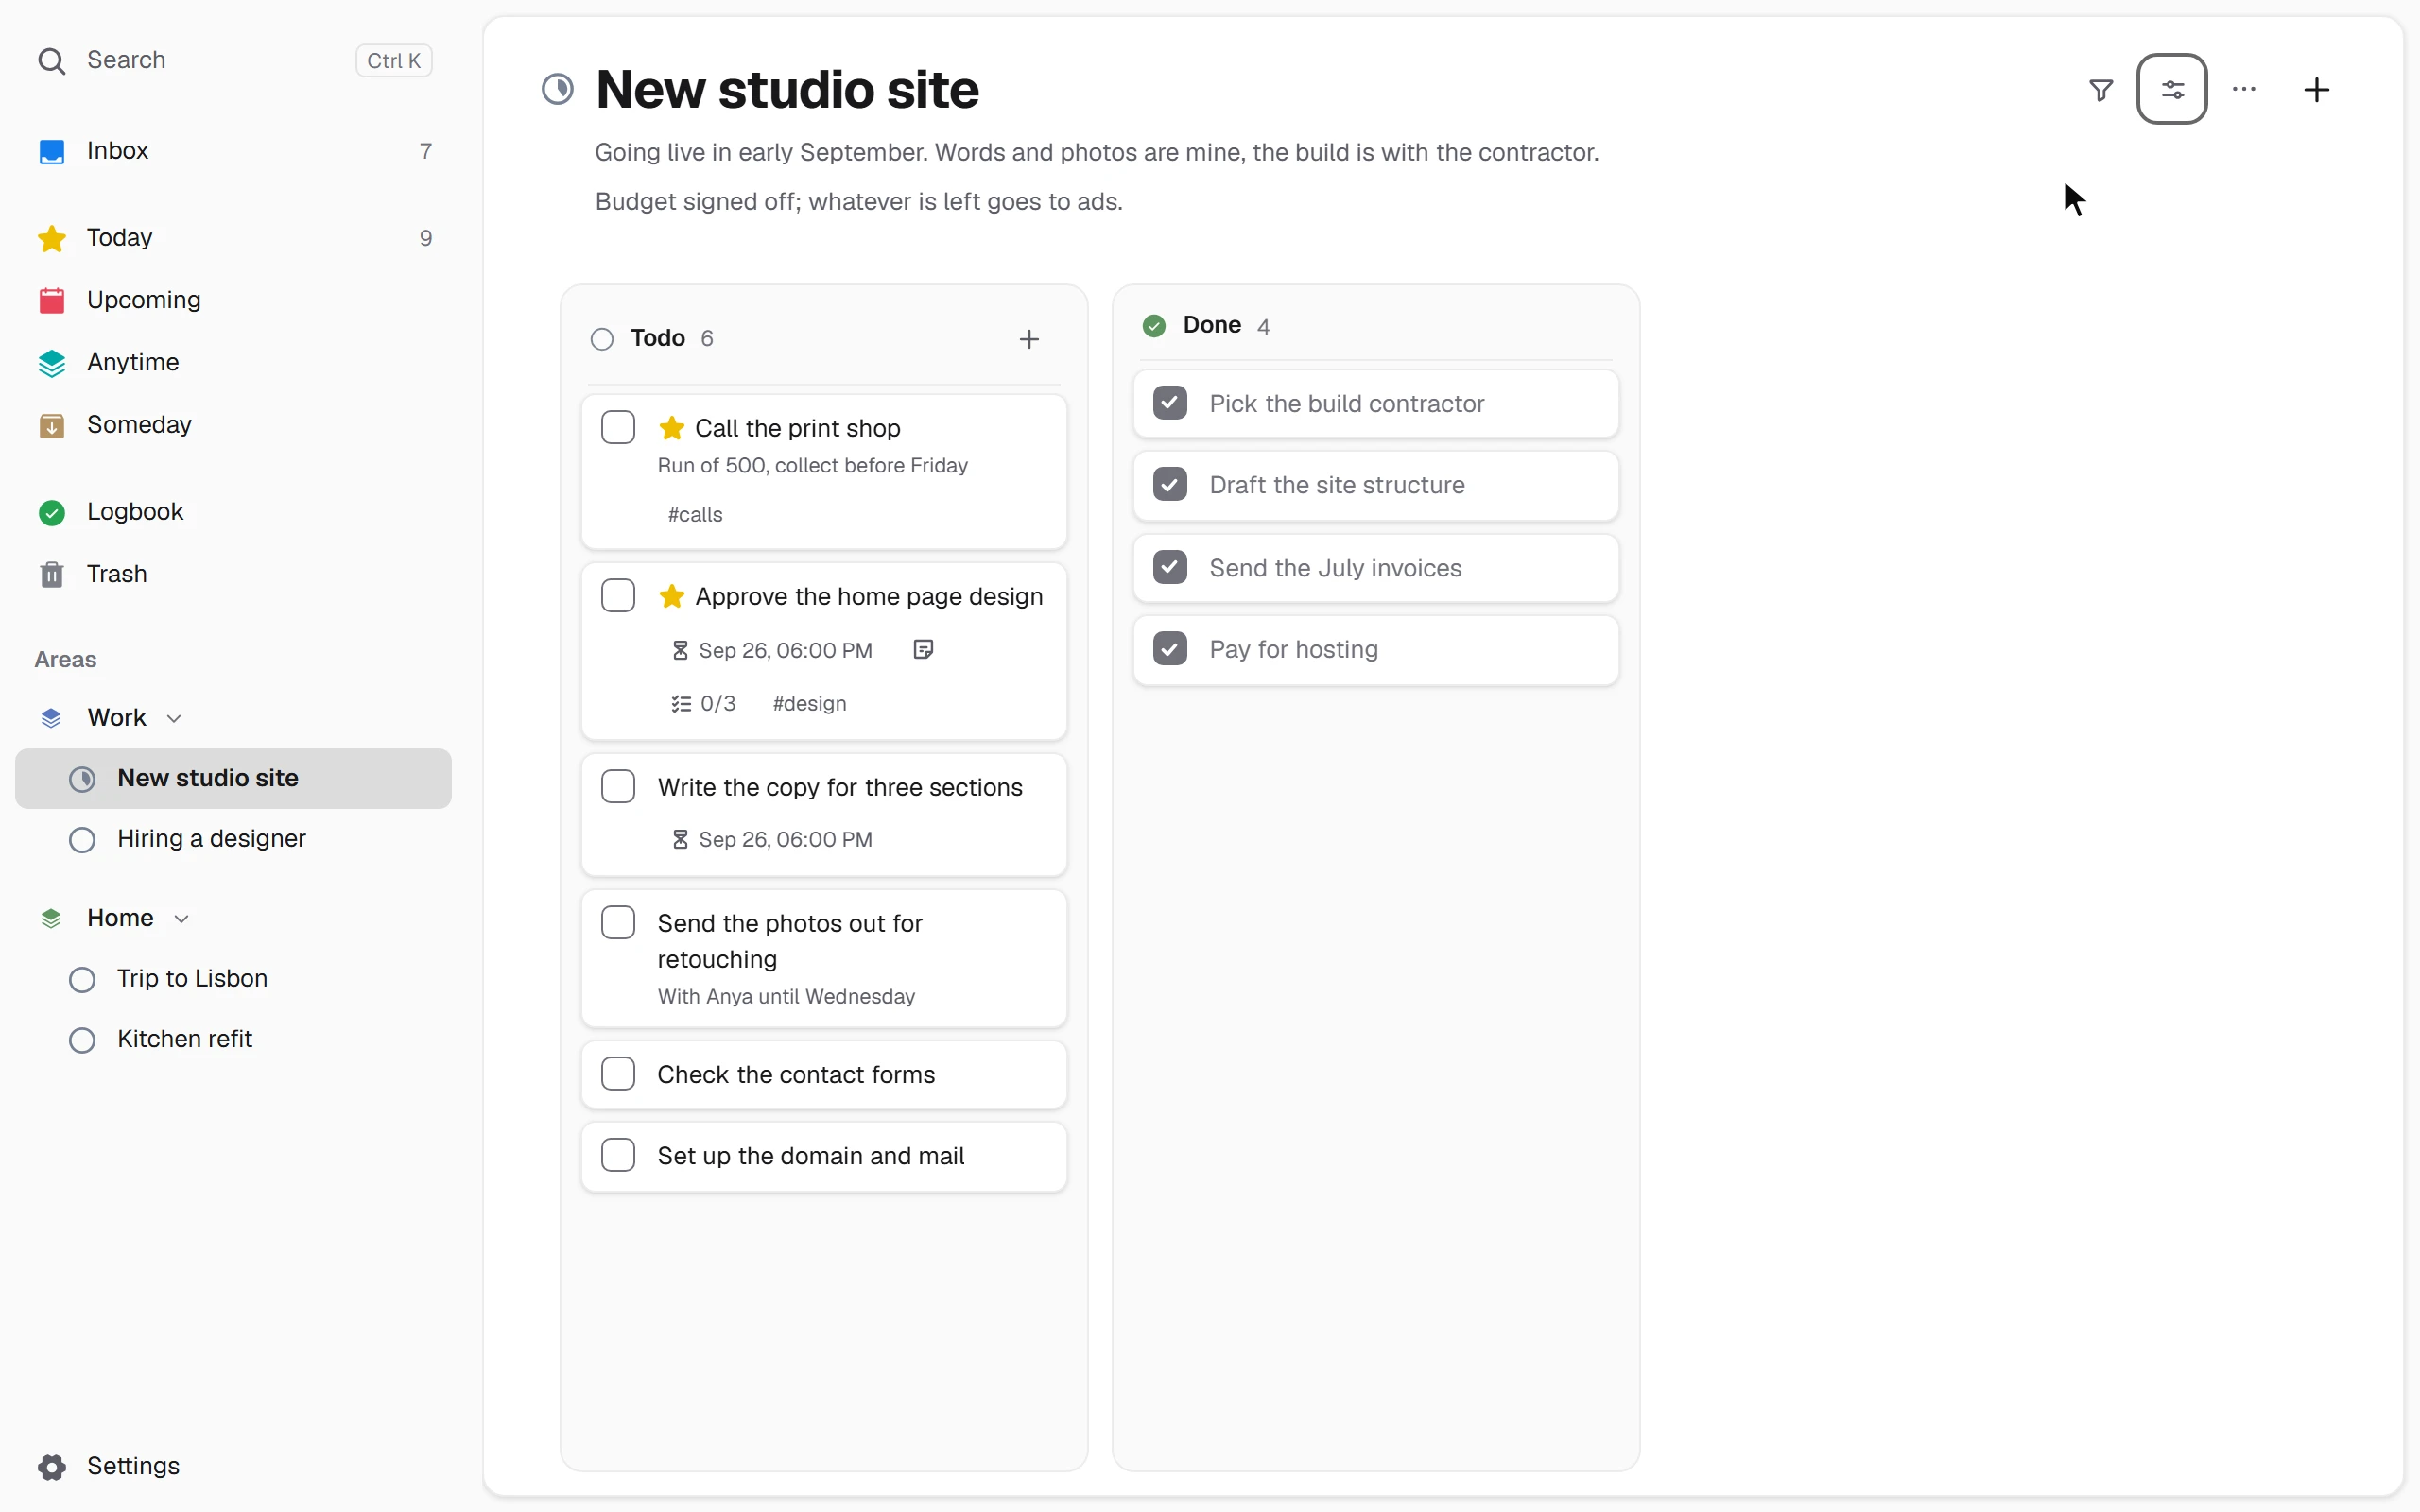Open the Someday list
The width and height of the screenshot is (2420, 1512).
pyautogui.click(x=233, y=425)
